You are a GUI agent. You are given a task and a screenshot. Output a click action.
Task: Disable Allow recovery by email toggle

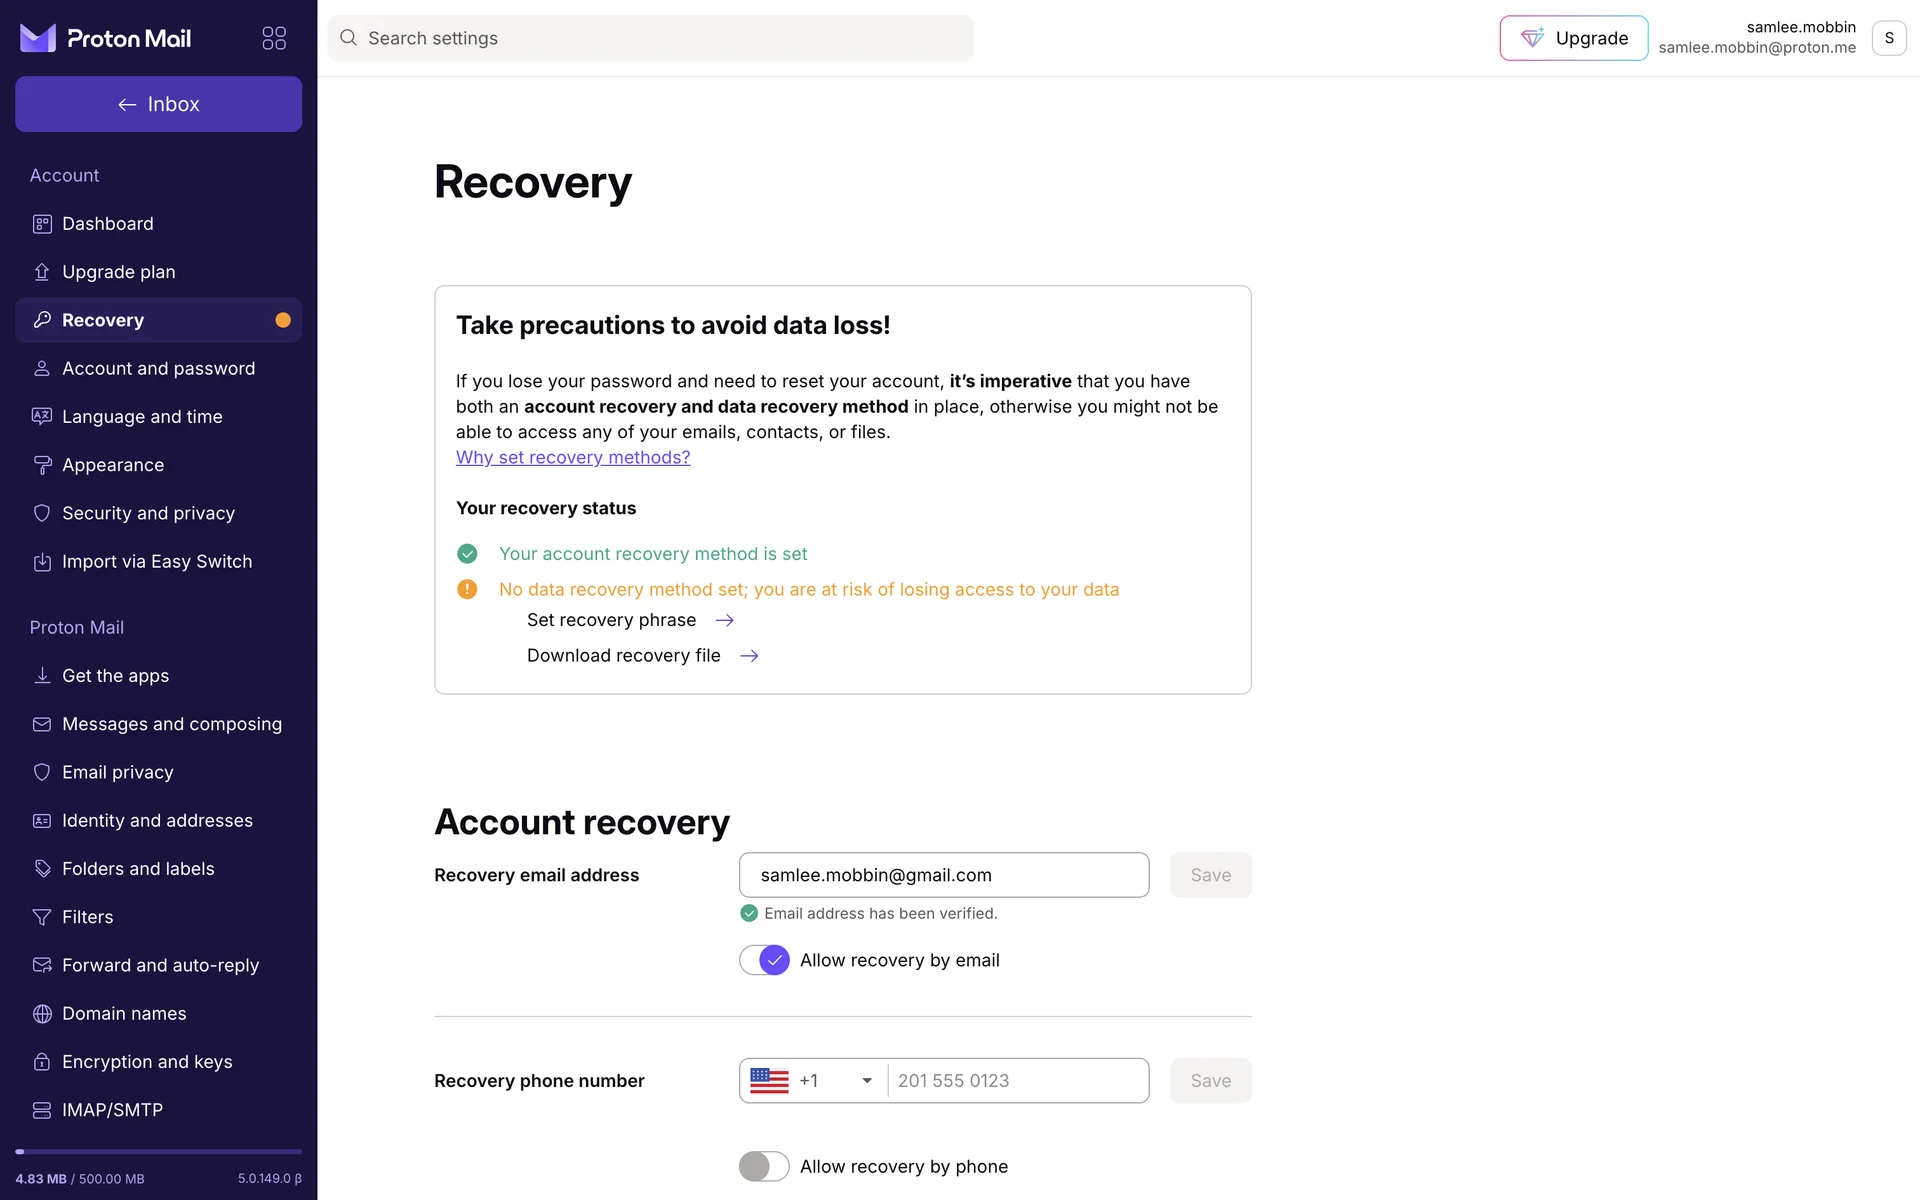tap(765, 960)
